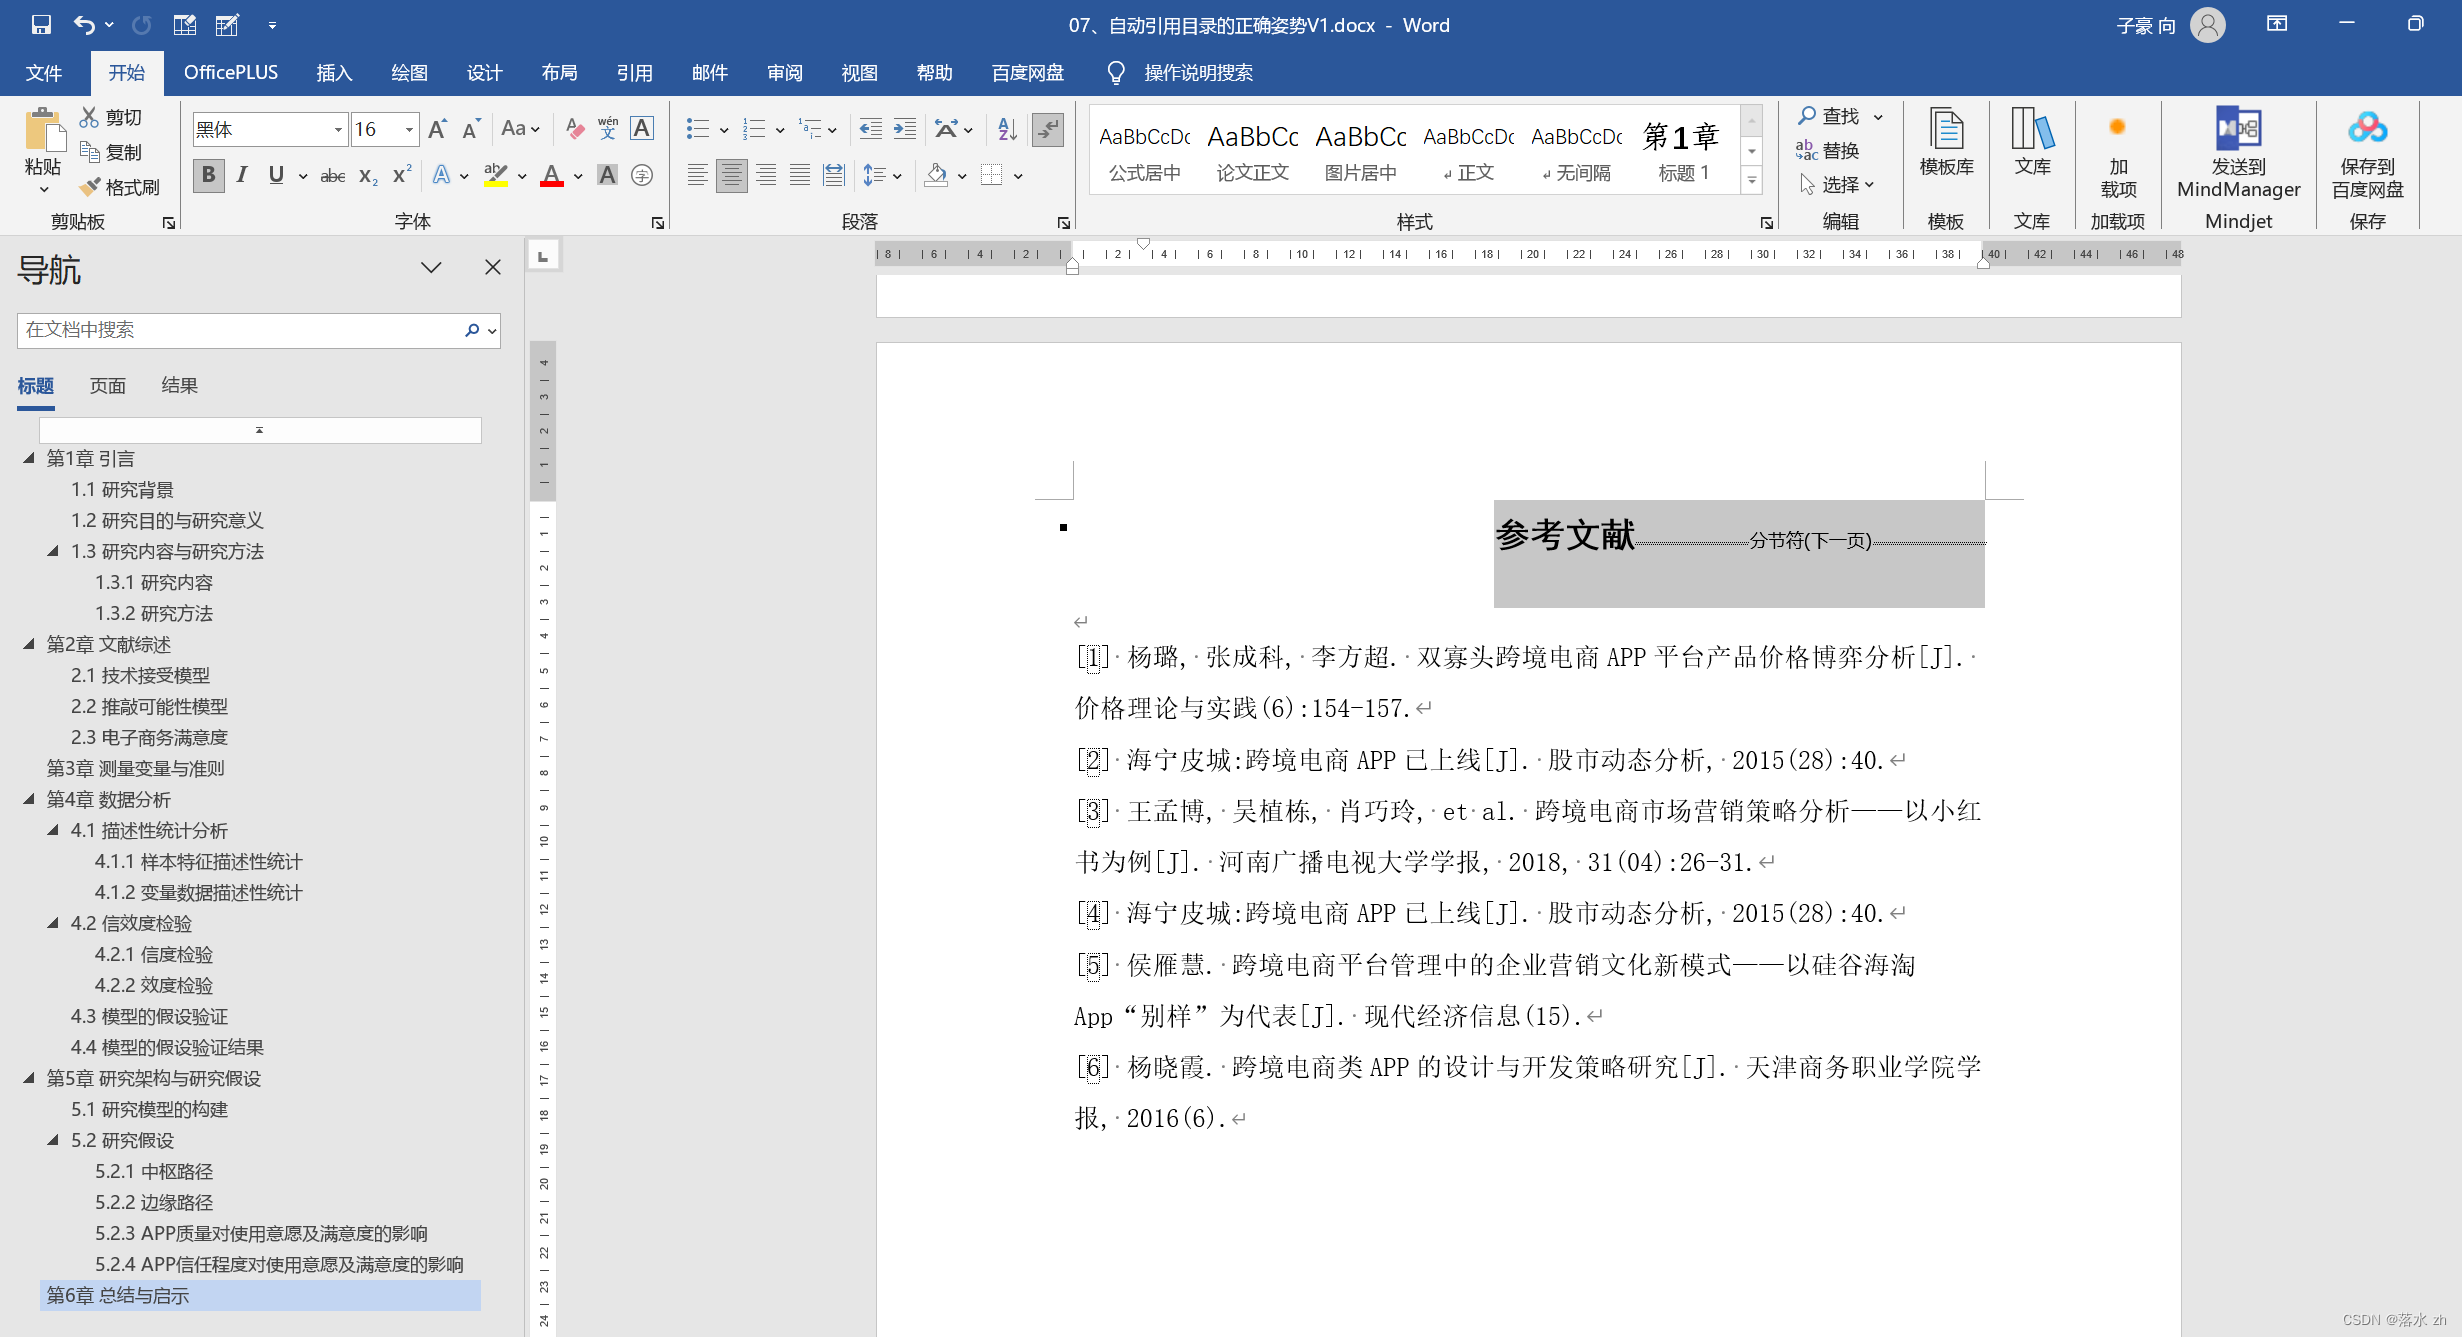Viewport: 2462px width, 1337px height.
Task: Collapse 第1章 引言 in navigation tree
Action: pos(29,458)
